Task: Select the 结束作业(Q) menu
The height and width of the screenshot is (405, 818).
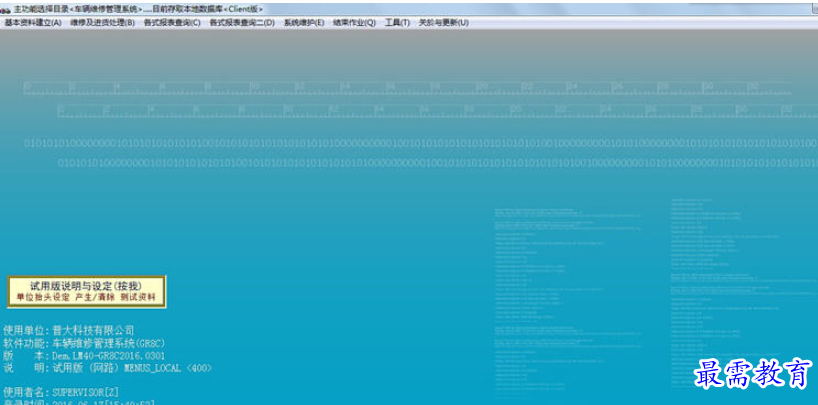Action: (x=355, y=22)
